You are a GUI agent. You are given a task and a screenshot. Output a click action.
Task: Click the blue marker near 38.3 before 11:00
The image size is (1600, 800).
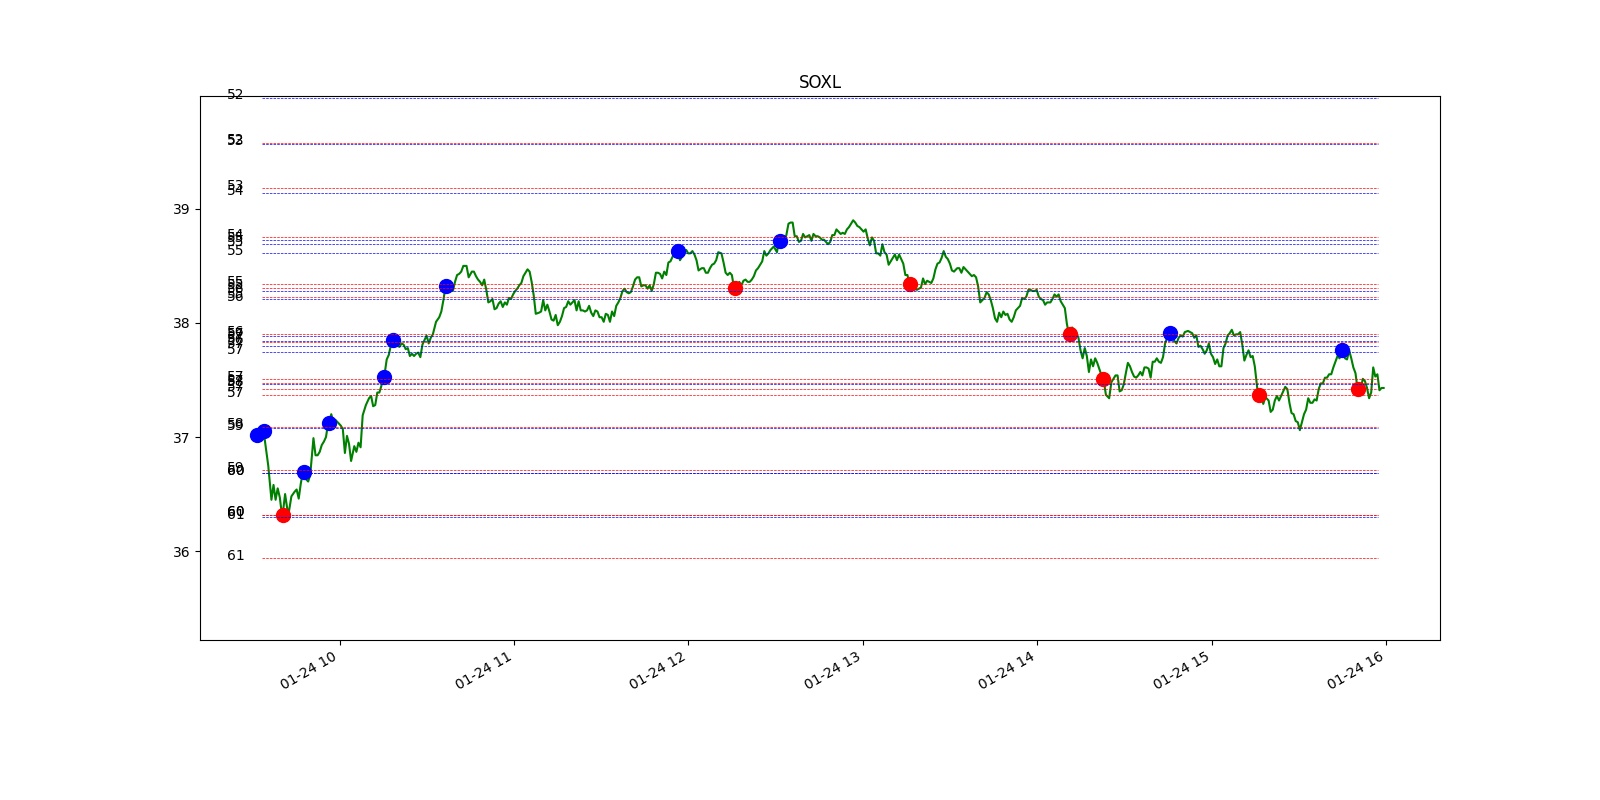coord(446,286)
